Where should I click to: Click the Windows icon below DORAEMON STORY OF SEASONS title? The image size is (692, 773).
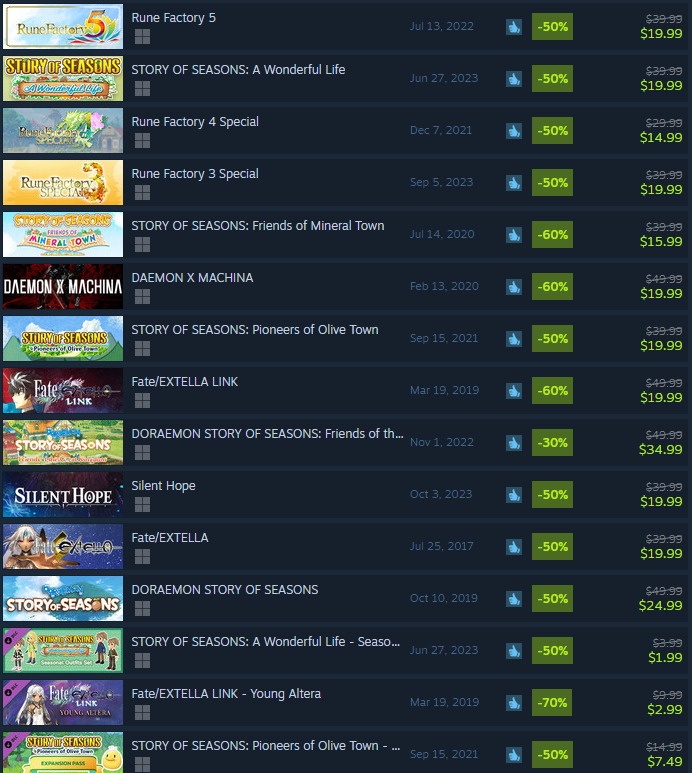[142, 609]
